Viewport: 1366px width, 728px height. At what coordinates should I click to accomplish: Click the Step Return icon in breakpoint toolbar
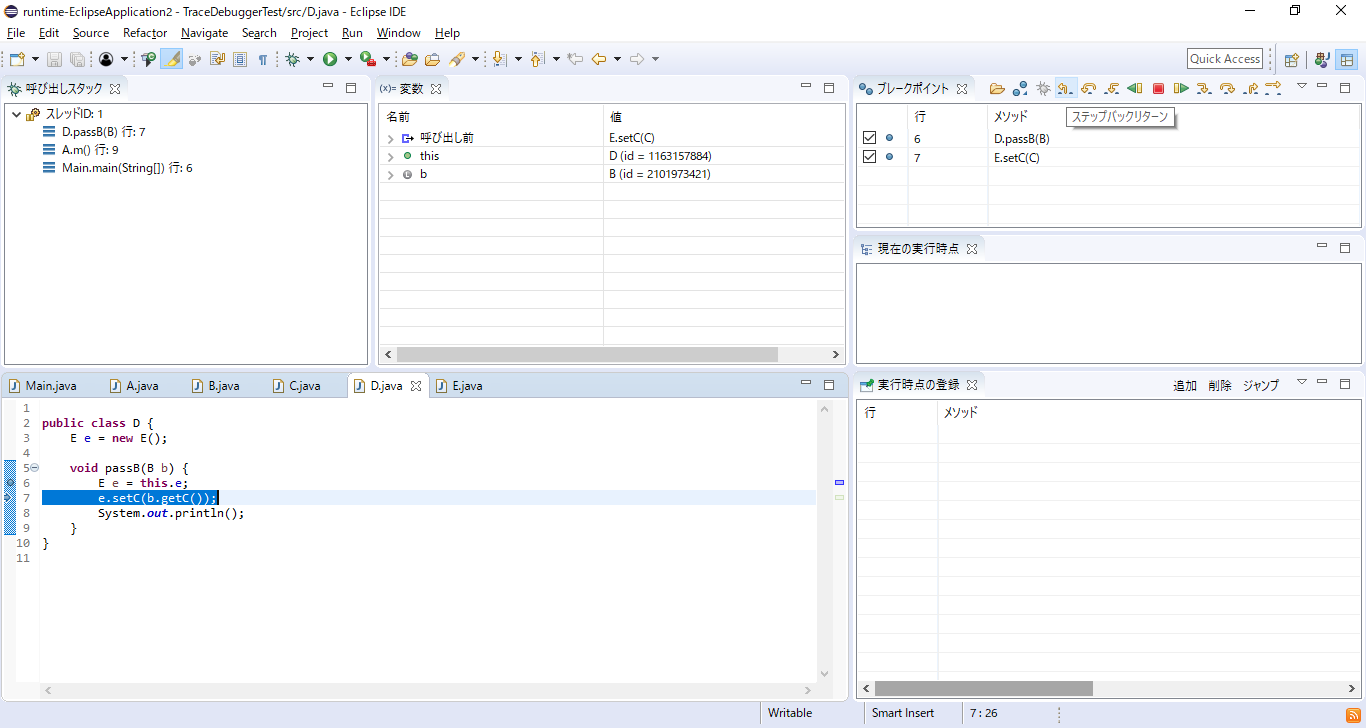[x=1250, y=88]
